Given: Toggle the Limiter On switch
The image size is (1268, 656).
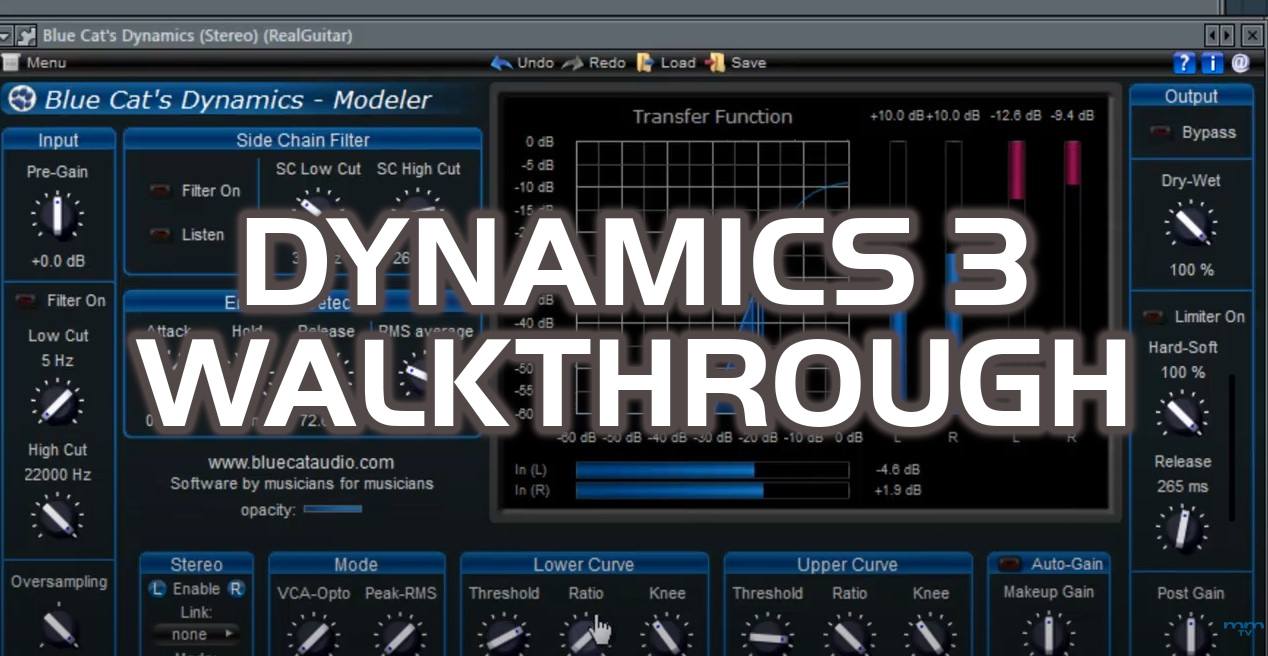Looking at the screenshot, I should click(1153, 316).
